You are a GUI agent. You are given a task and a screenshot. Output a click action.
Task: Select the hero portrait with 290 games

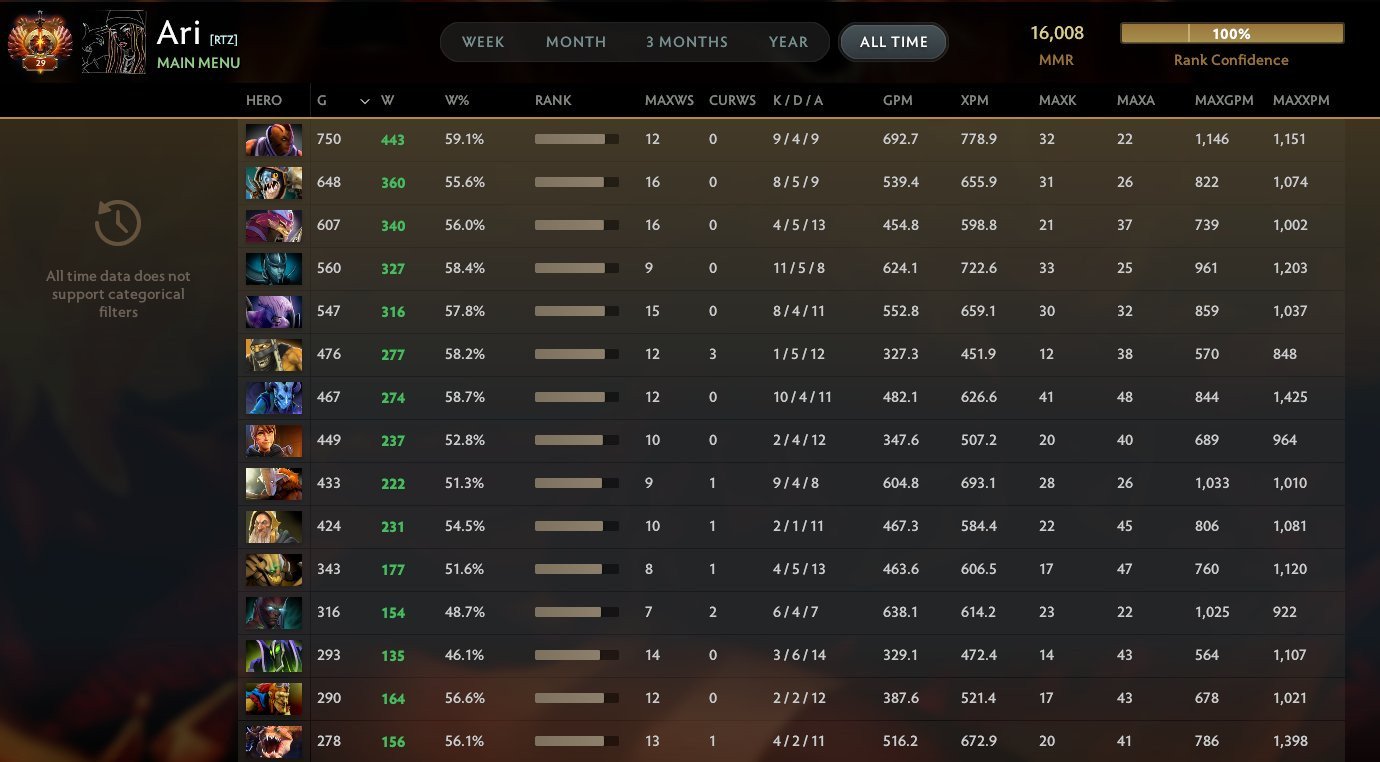point(274,699)
